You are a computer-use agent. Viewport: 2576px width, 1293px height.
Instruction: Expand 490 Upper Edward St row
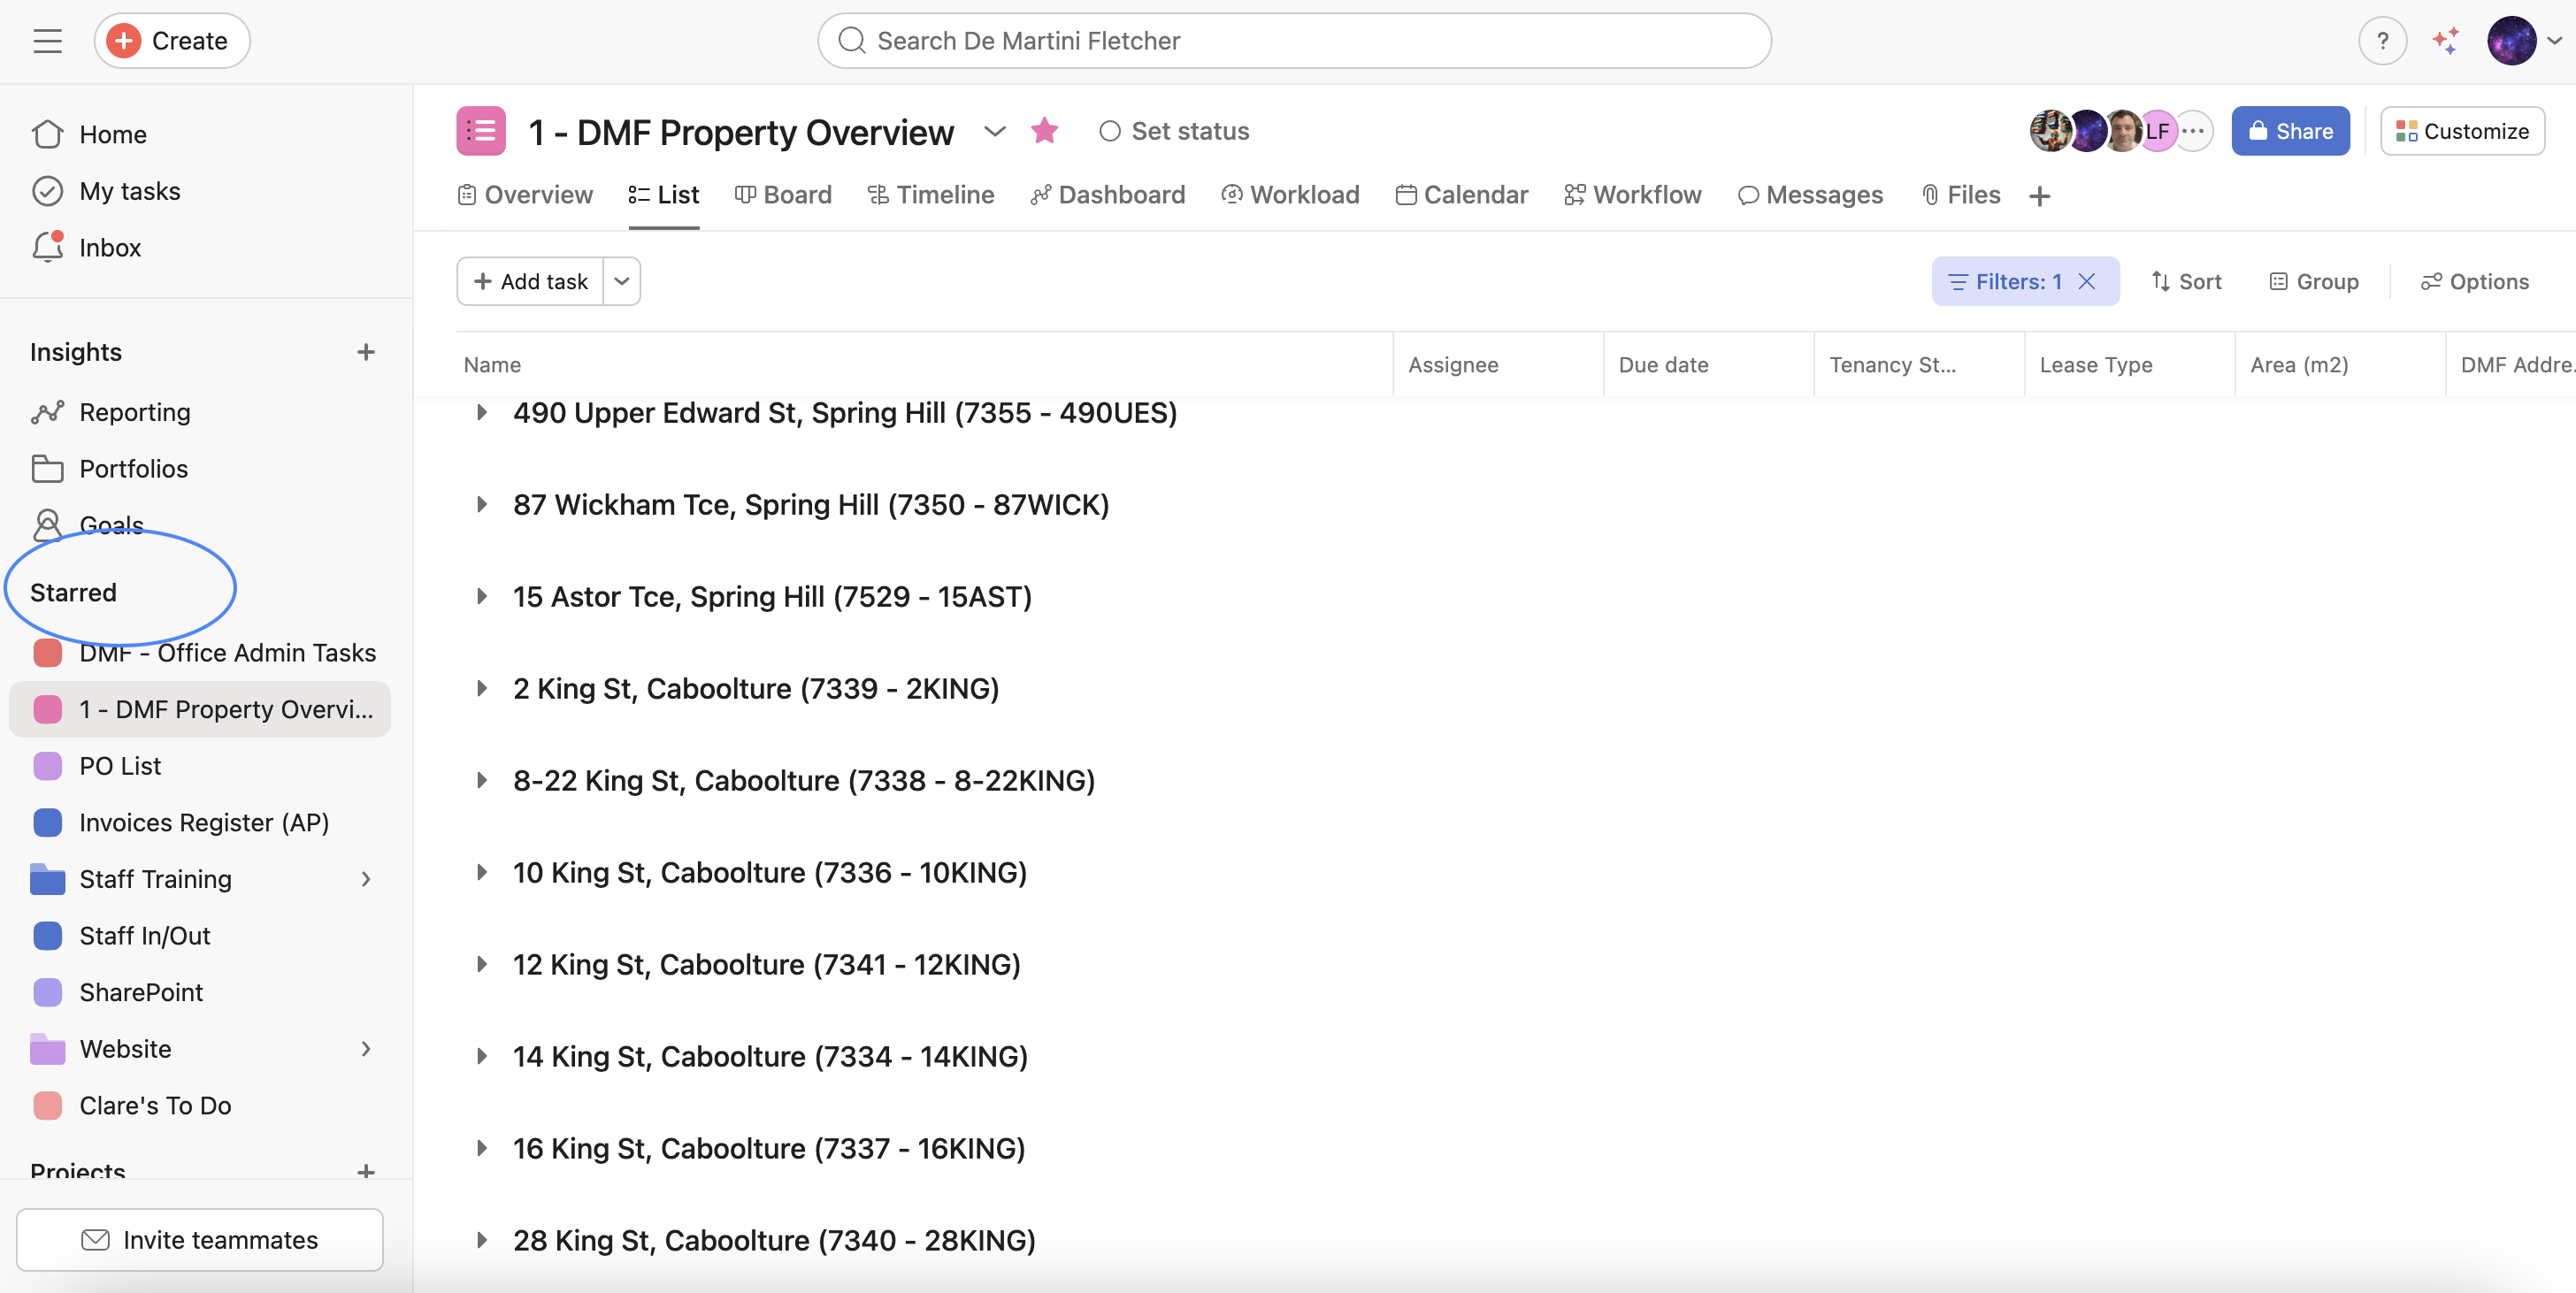[481, 412]
